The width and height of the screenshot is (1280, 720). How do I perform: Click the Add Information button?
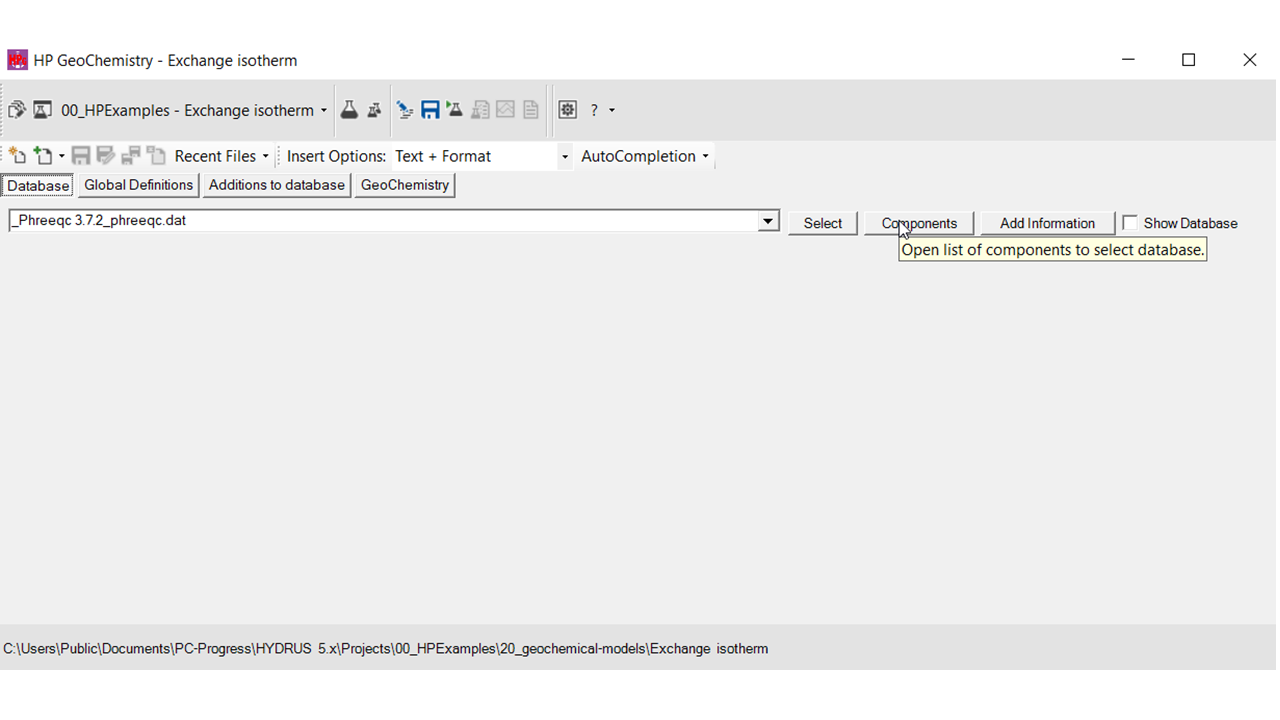point(1047,223)
